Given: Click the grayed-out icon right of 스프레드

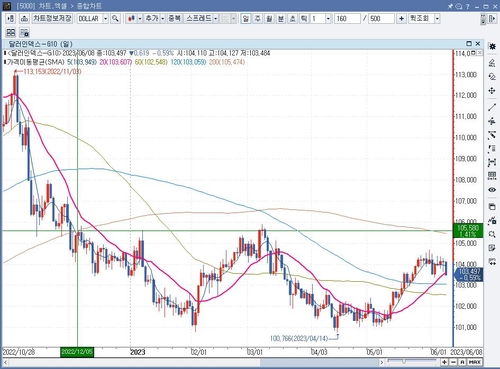Looking at the screenshot, I should coord(225,19).
